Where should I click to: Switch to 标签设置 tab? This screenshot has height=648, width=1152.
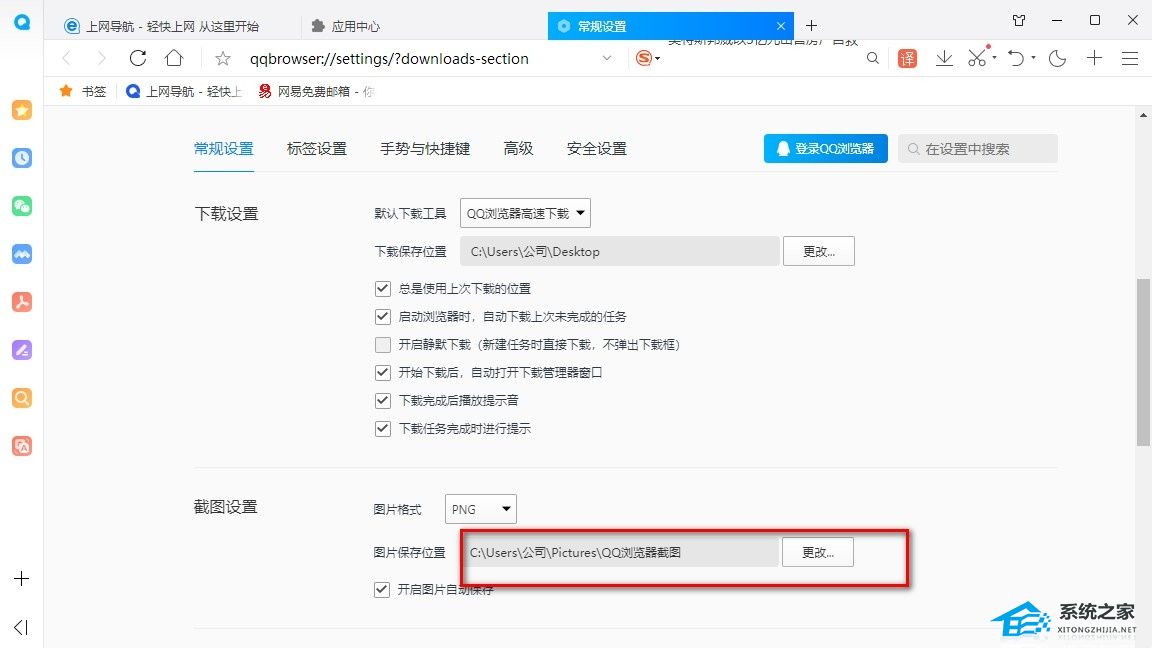point(317,148)
